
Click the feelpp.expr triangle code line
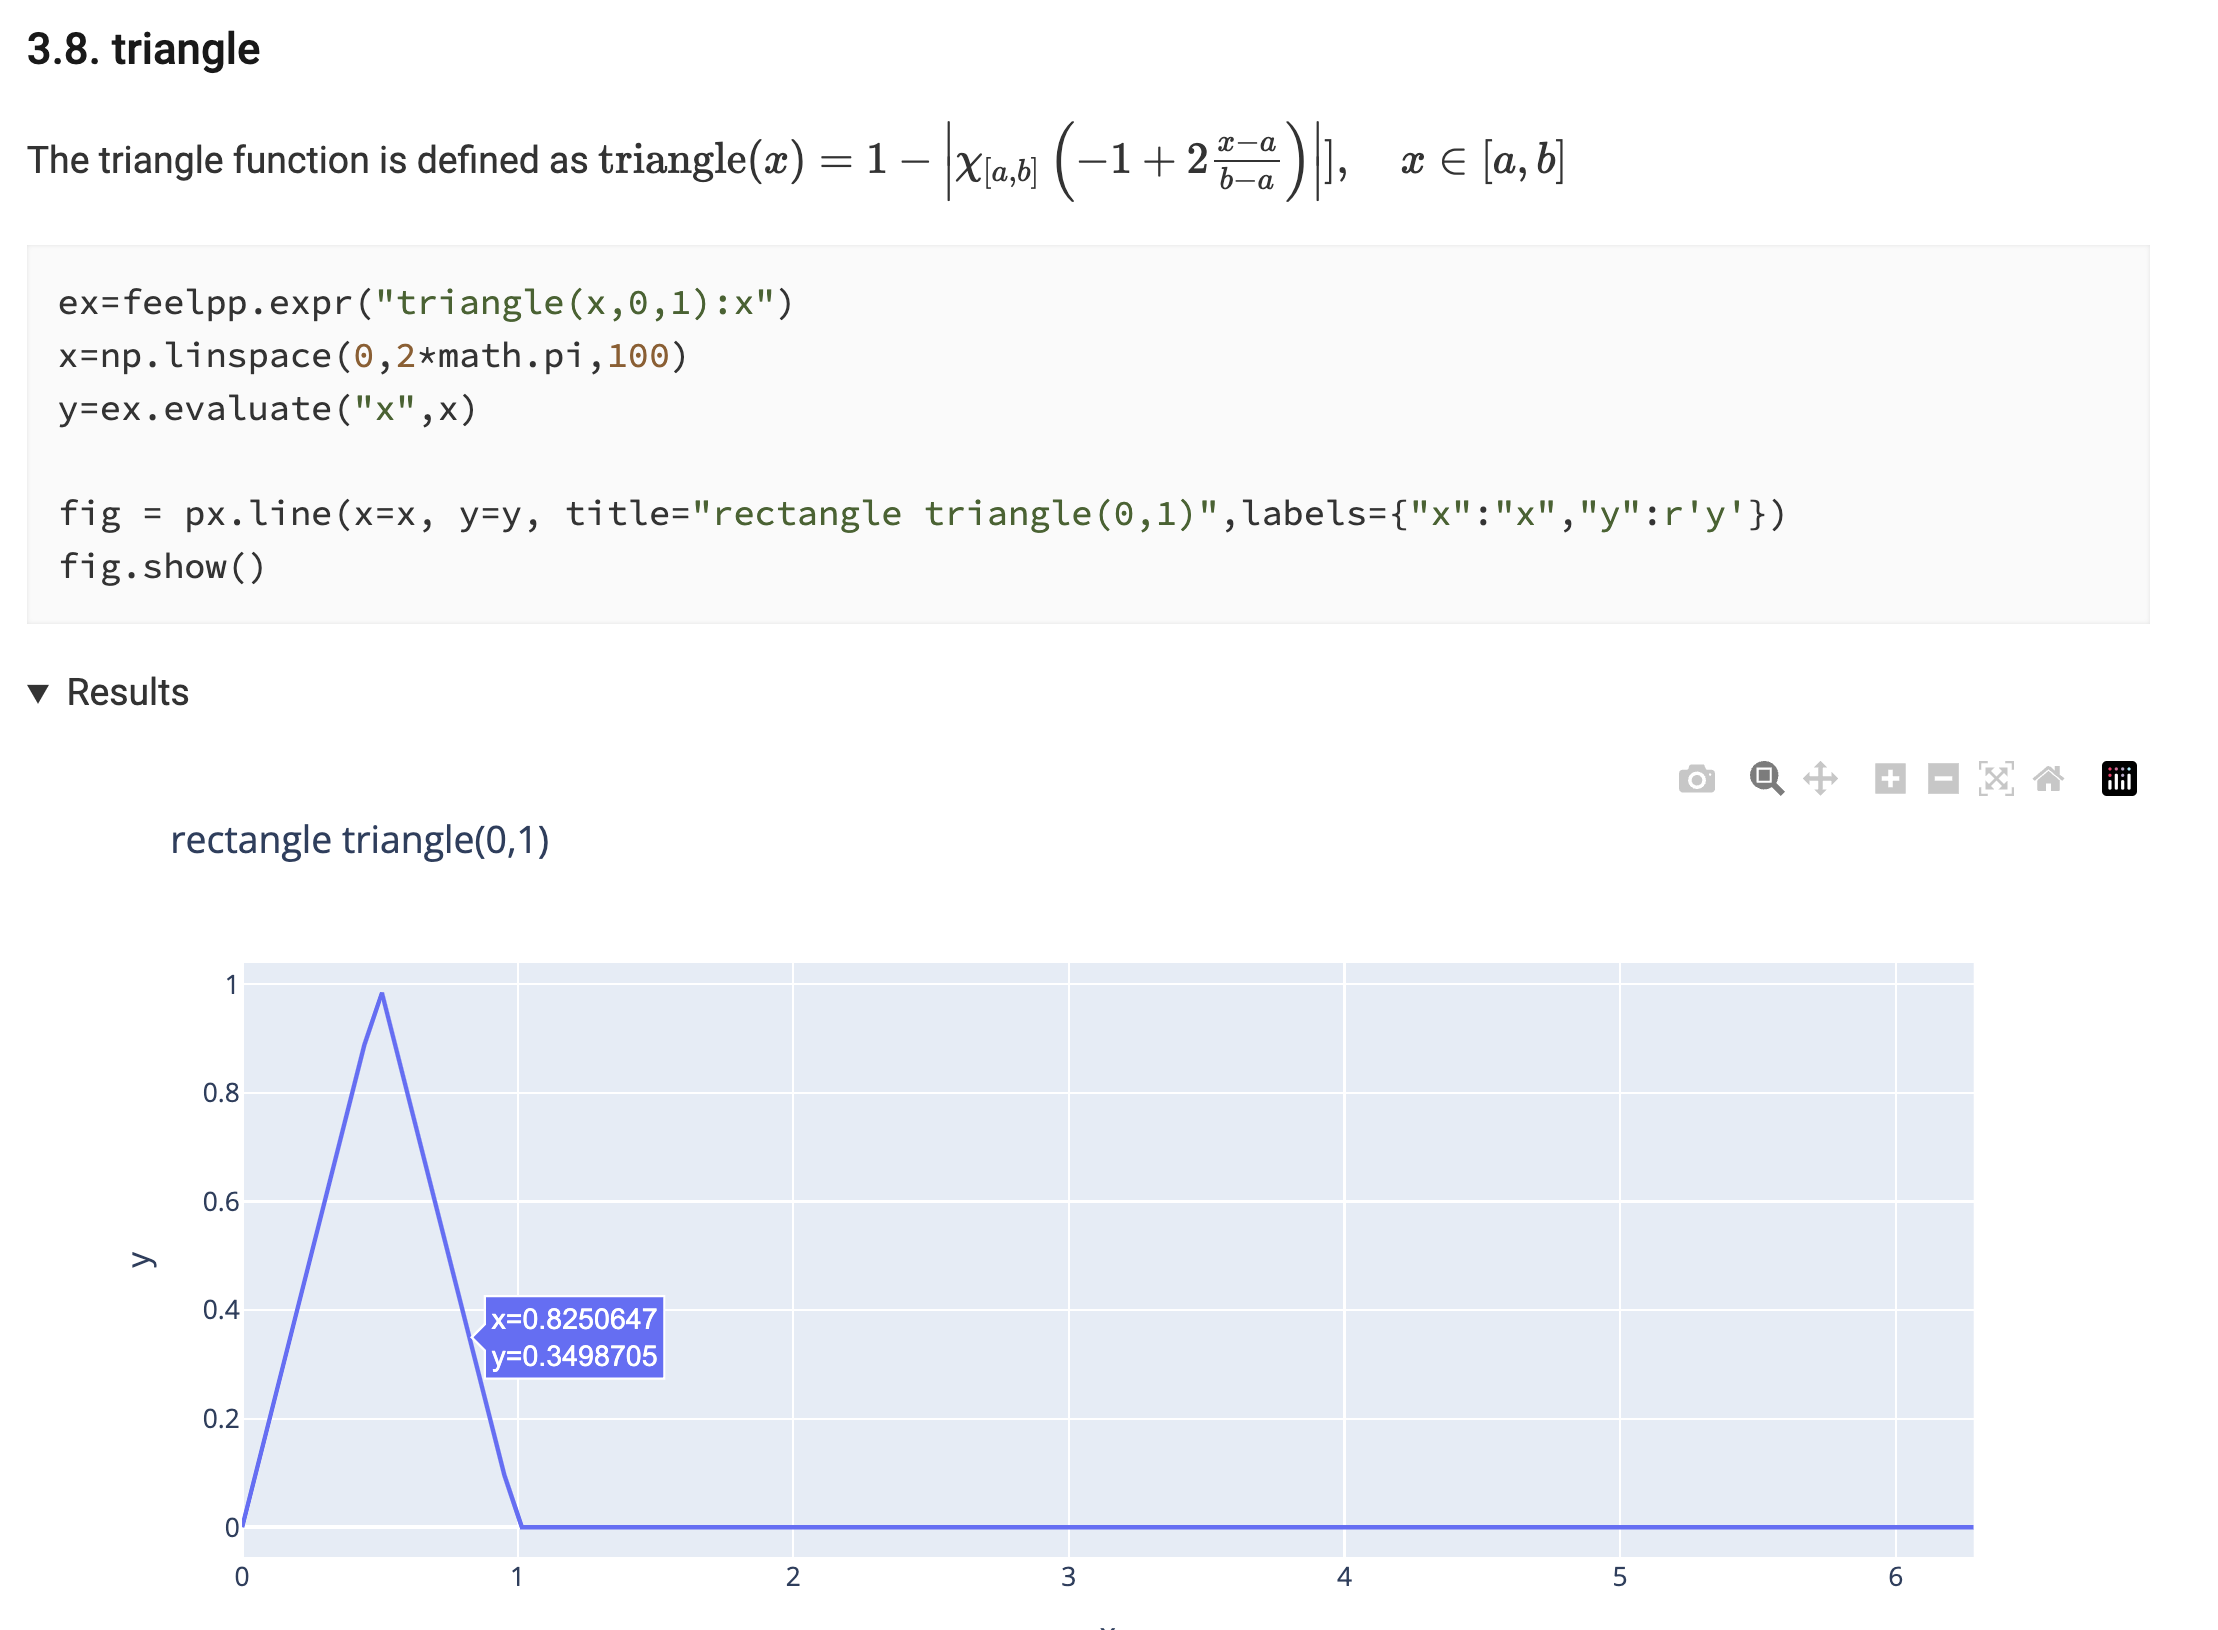426,302
